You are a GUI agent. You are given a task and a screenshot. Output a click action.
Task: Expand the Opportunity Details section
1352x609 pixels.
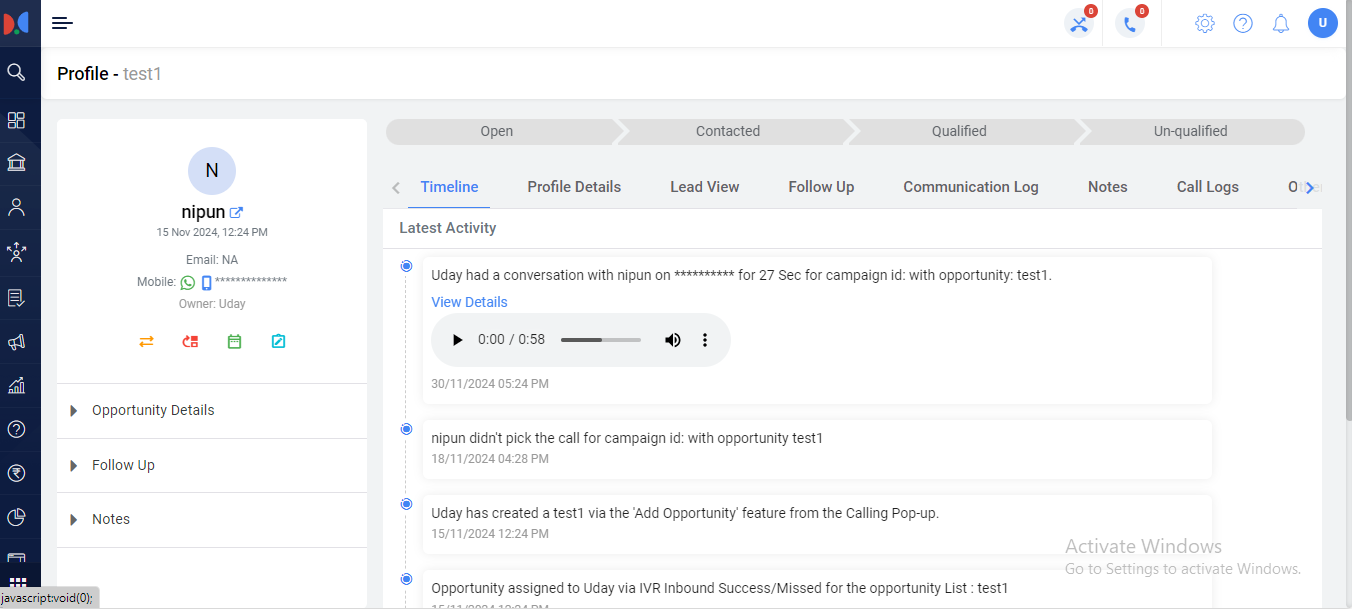[x=152, y=410]
